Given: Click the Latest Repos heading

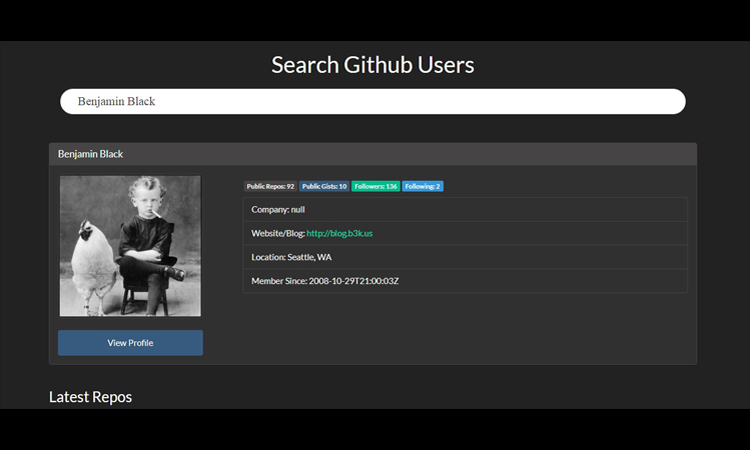Looking at the screenshot, I should (x=90, y=397).
